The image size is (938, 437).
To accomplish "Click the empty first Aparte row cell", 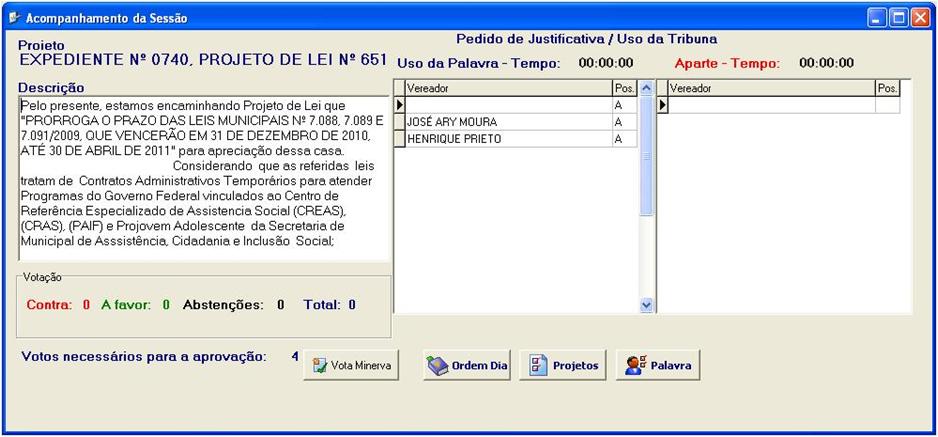I will coord(770,105).
